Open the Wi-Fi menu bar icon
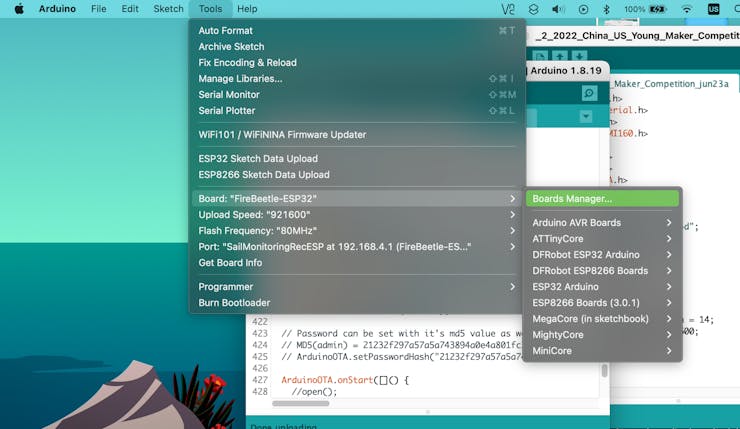This screenshot has height=429, width=740. point(687,9)
